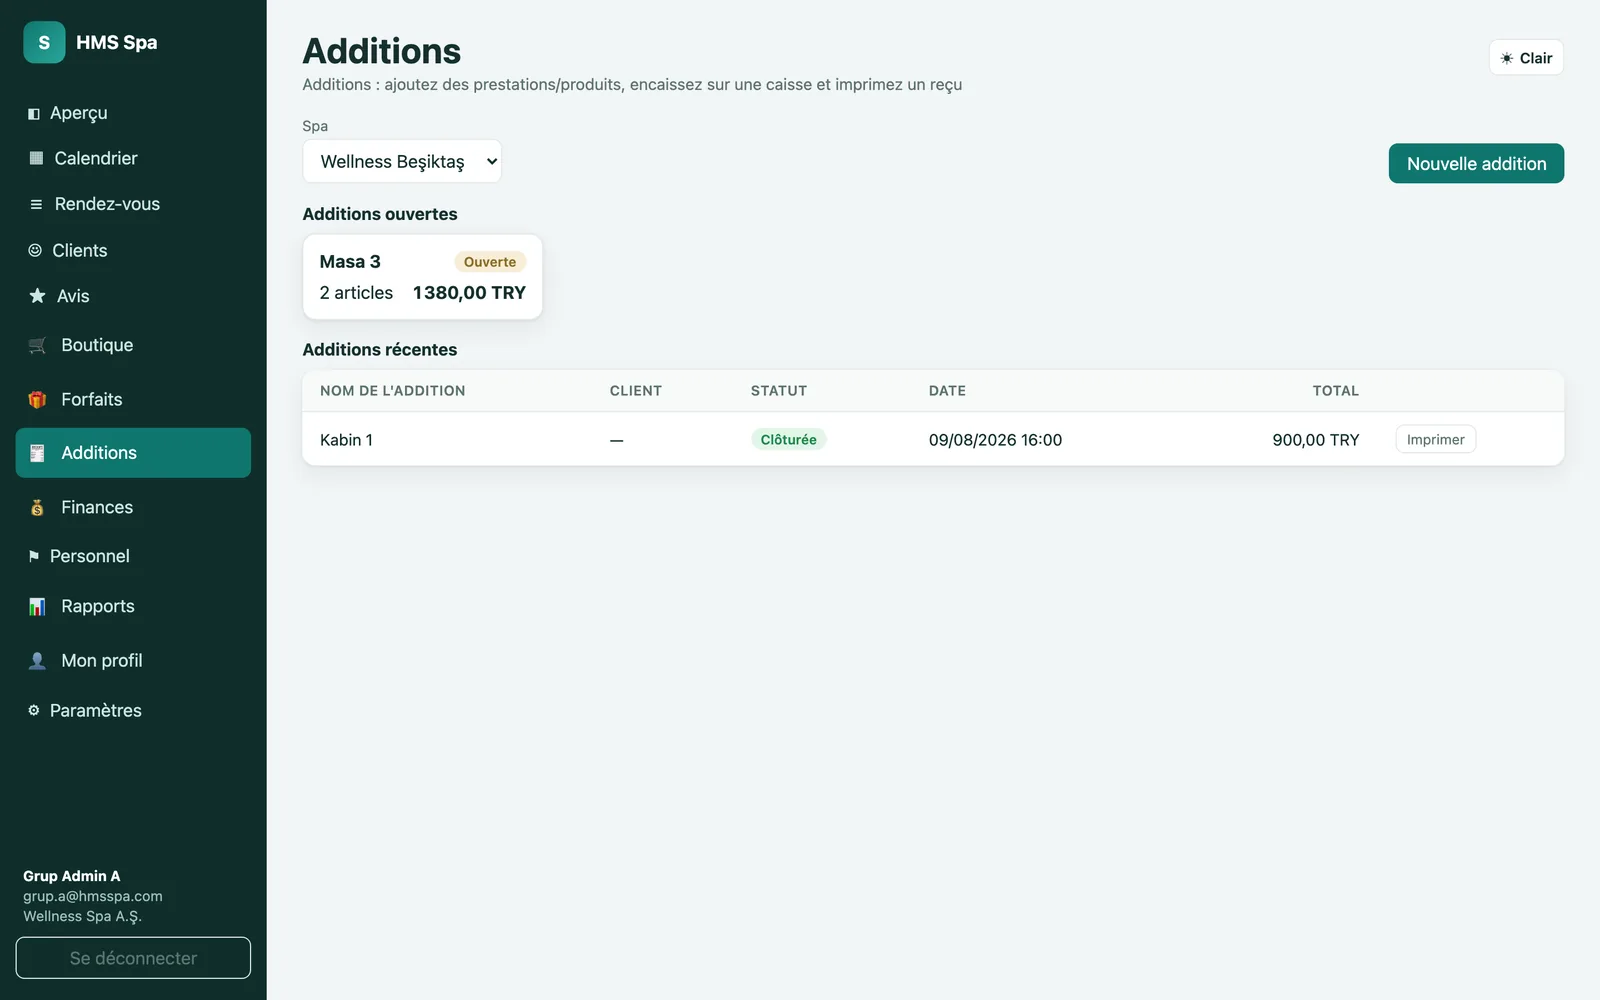Image resolution: width=1600 pixels, height=1000 pixels.
Task: Click the HMS Spa logo icon
Action: [44, 42]
